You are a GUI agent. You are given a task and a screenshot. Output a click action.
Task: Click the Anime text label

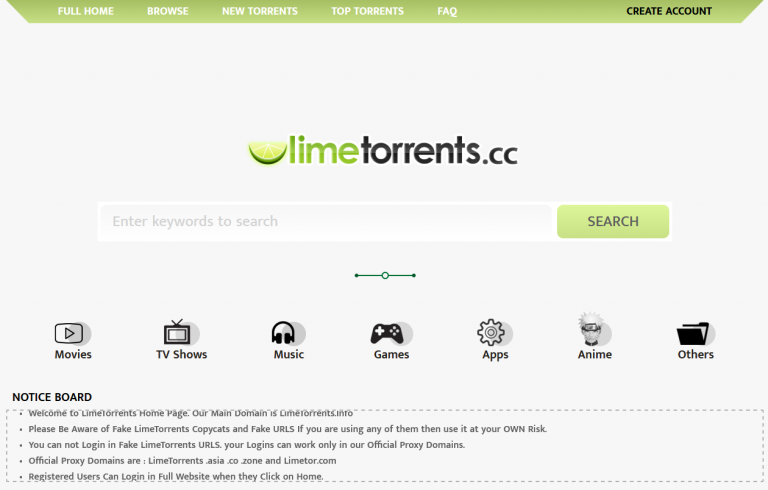tap(595, 354)
